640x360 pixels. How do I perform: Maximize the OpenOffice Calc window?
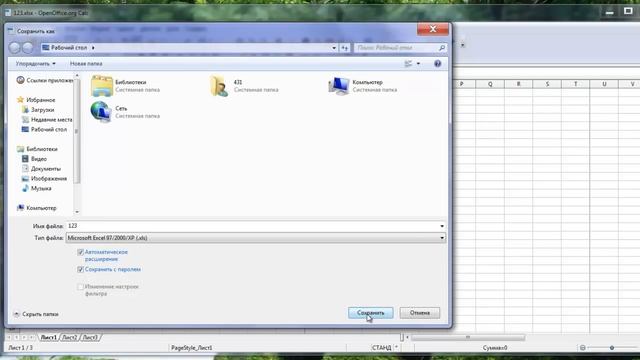(x=629, y=11)
